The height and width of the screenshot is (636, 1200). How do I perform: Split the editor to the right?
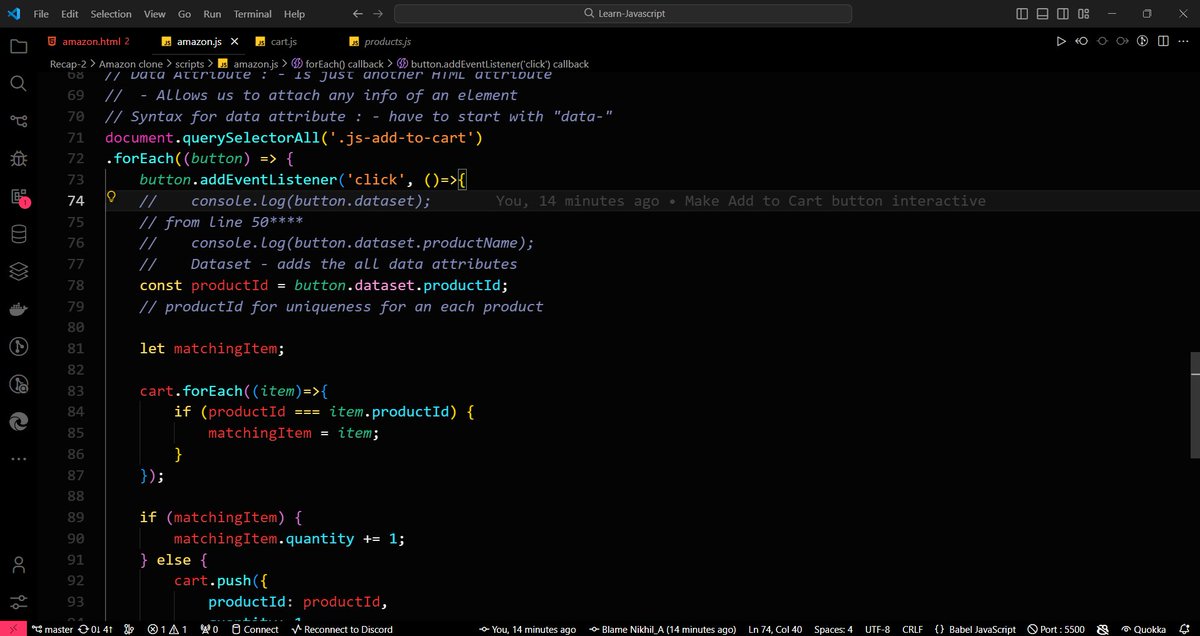point(1163,41)
